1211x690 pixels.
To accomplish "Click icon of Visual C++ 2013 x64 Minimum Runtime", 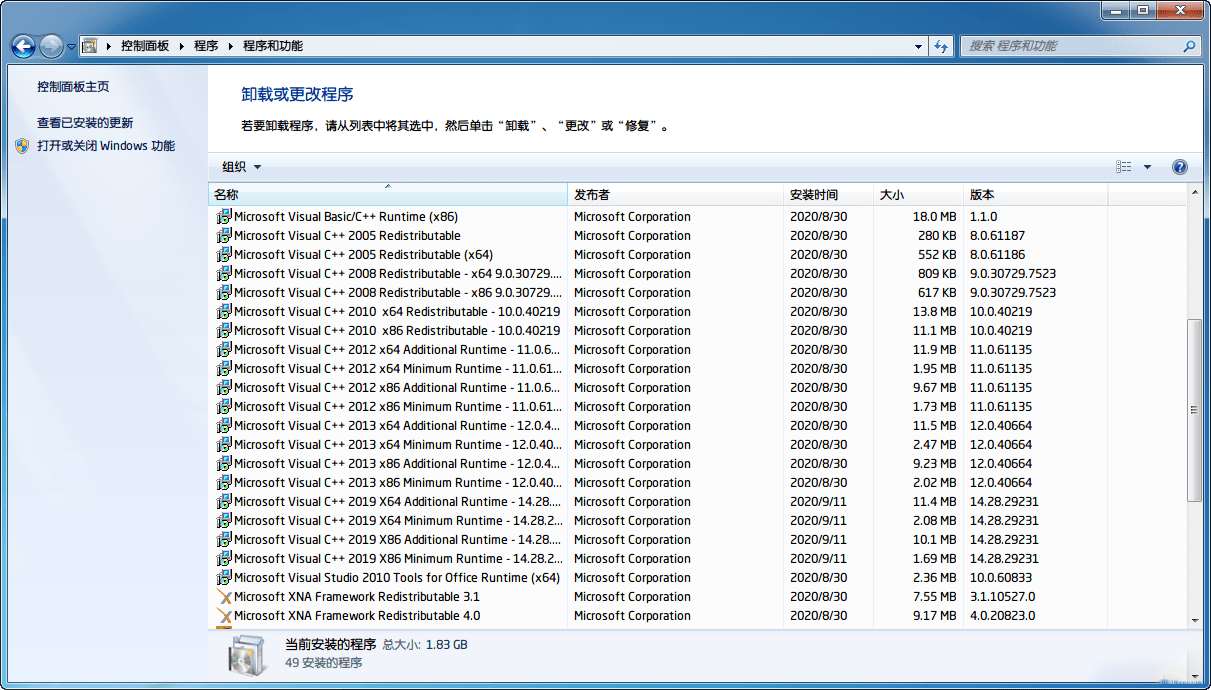I will click(x=224, y=444).
